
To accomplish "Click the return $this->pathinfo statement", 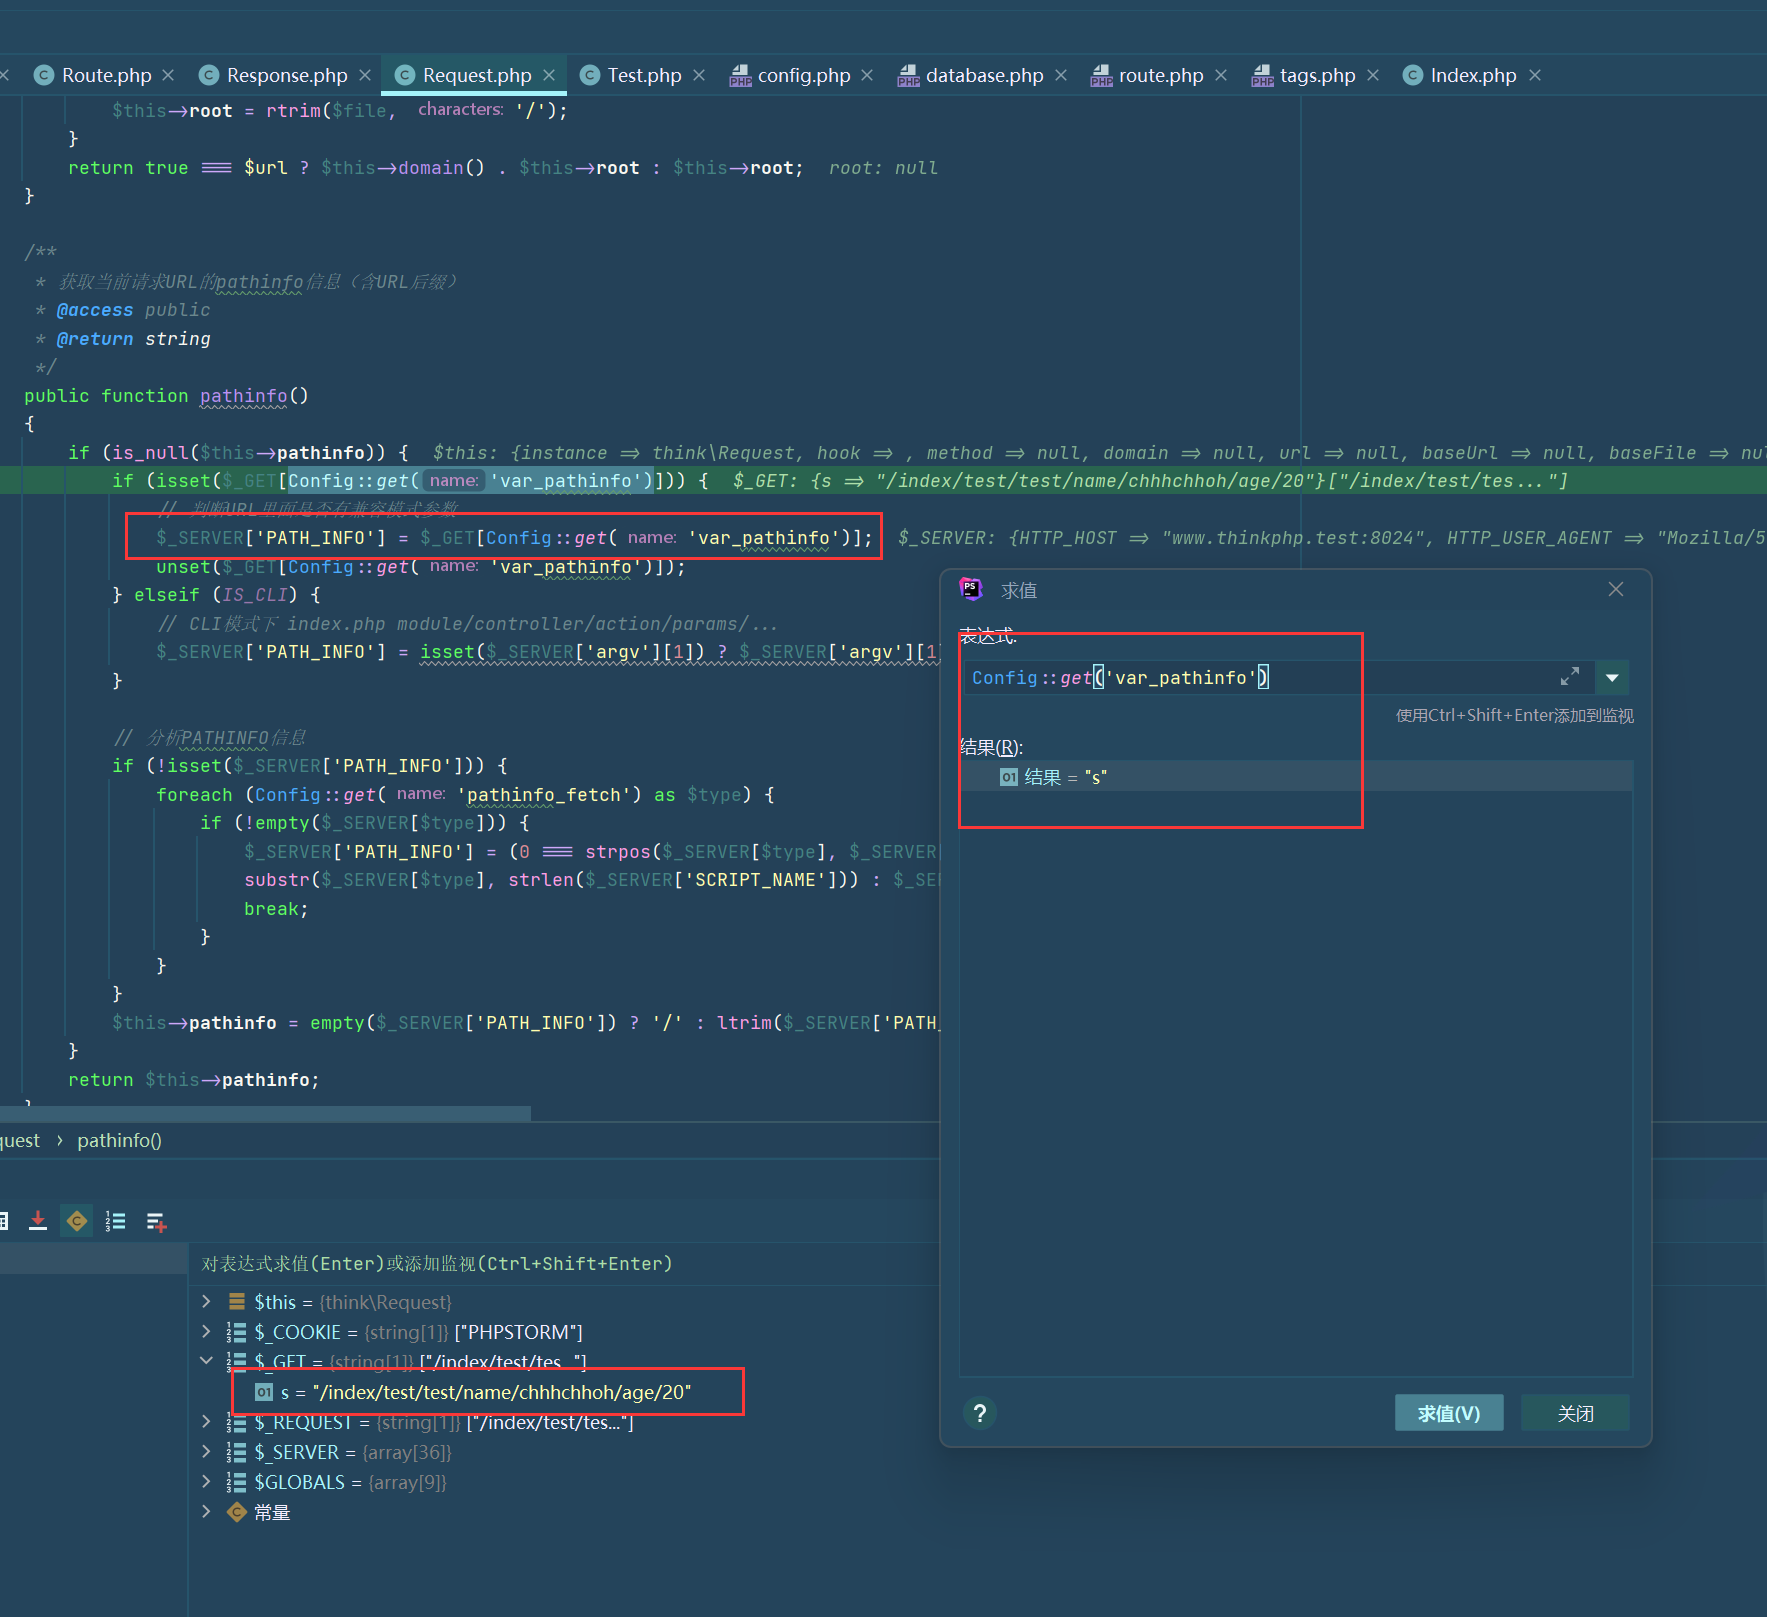I will (x=194, y=1080).
